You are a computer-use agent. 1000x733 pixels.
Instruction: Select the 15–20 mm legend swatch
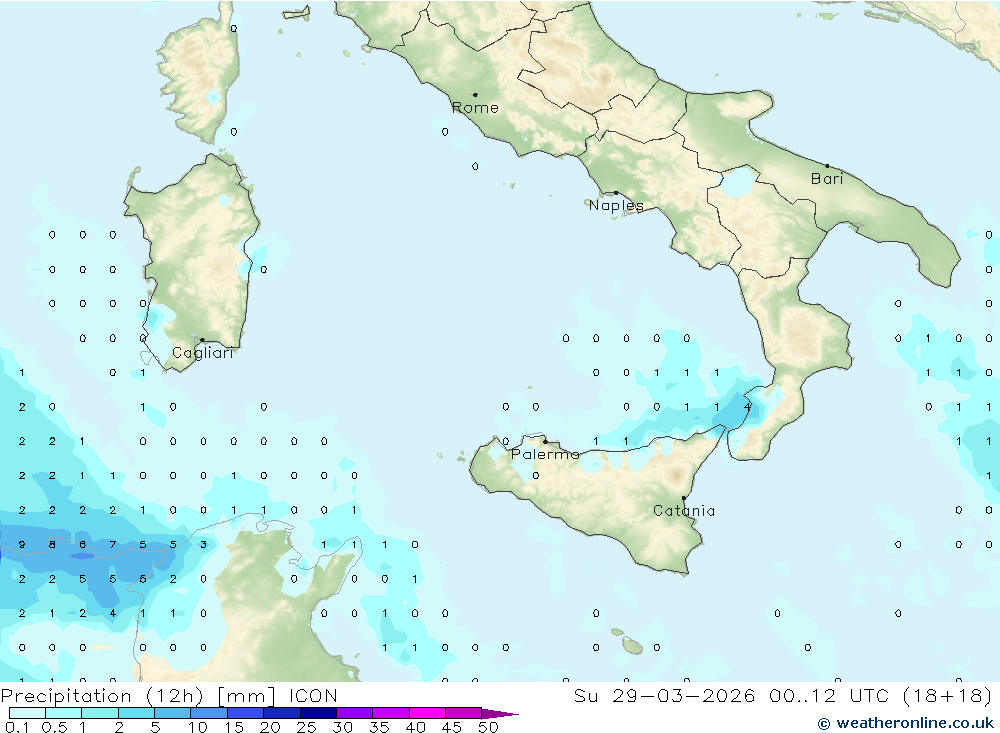click(246, 713)
